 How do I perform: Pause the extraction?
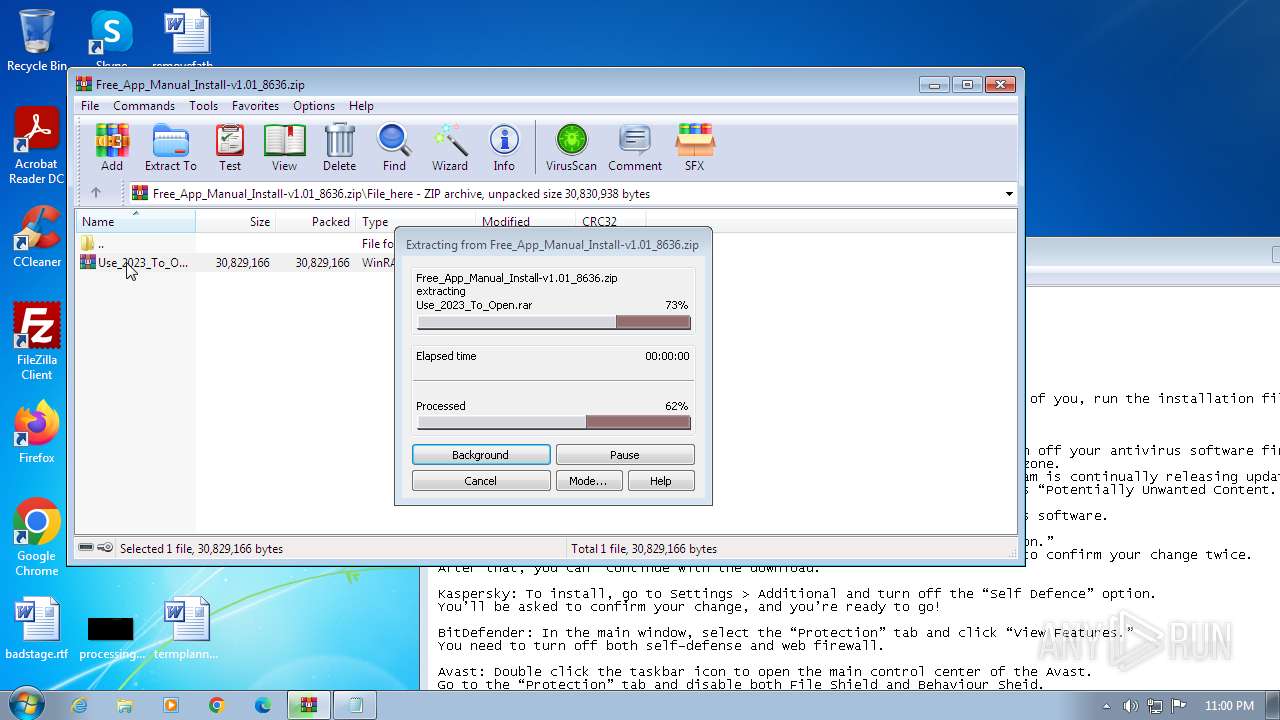(625, 455)
